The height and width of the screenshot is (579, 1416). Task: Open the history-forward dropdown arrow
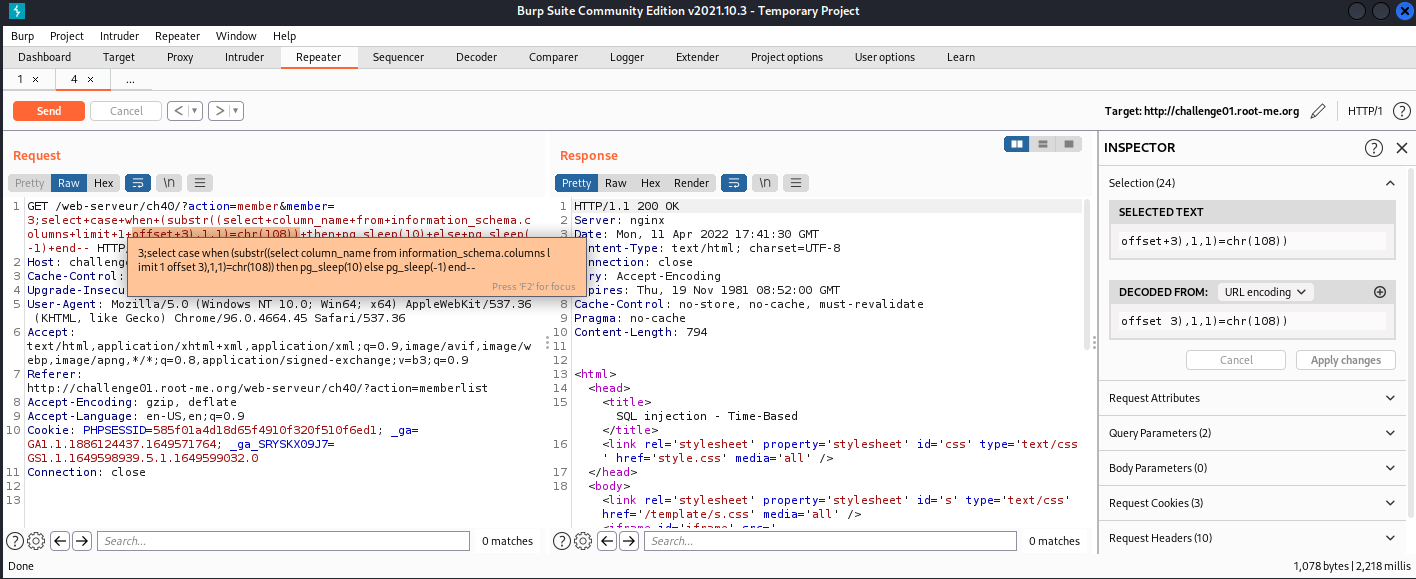tap(237, 111)
